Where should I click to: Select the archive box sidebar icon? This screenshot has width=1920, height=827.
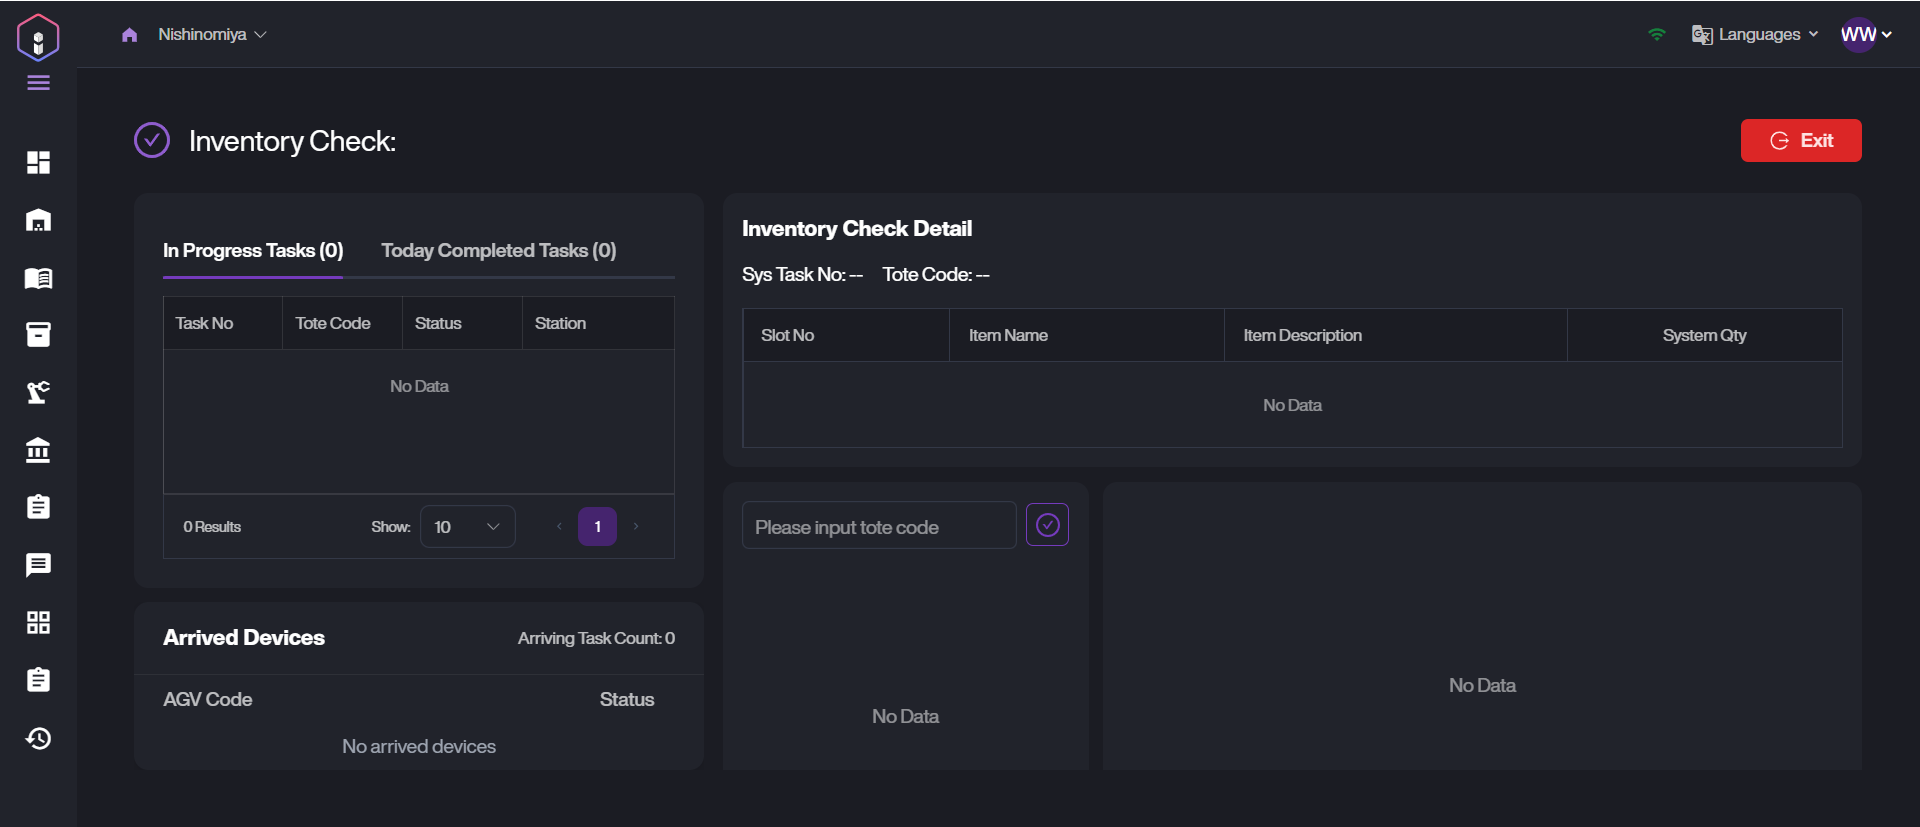(38, 335)
